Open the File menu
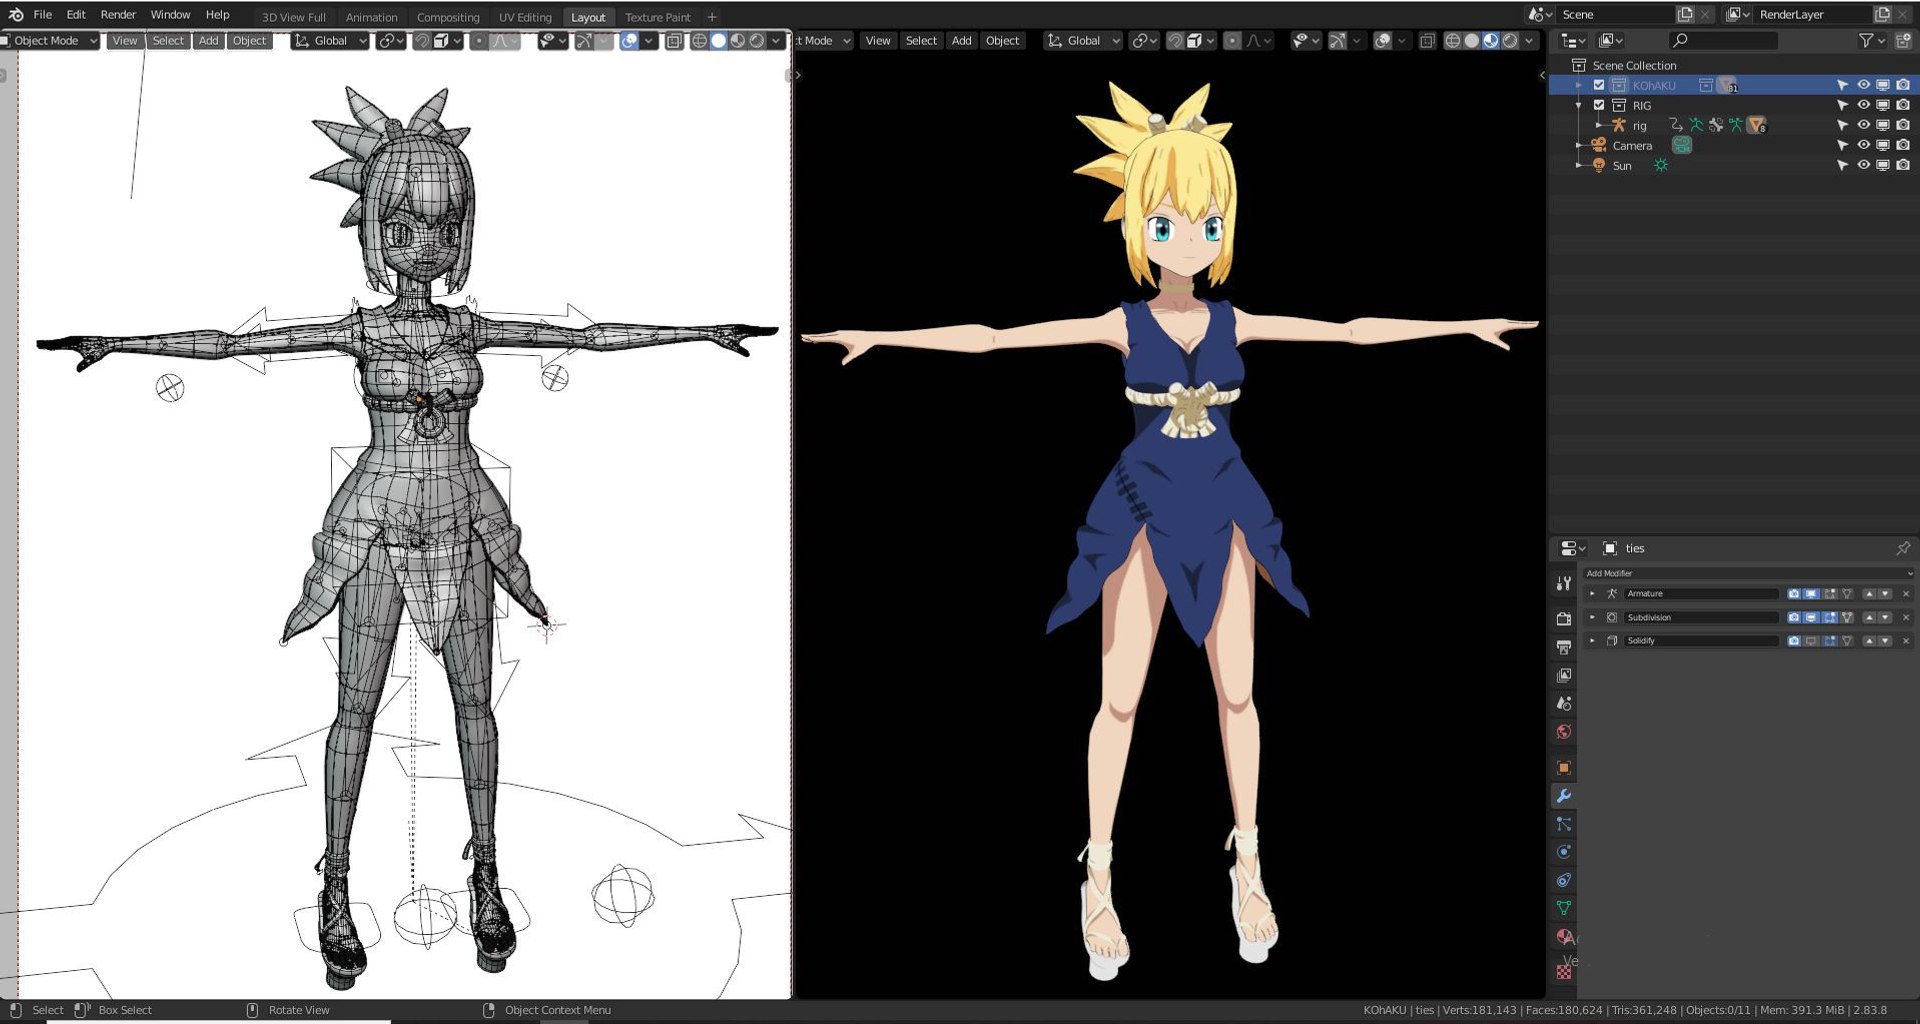 (x=43, y=15)
